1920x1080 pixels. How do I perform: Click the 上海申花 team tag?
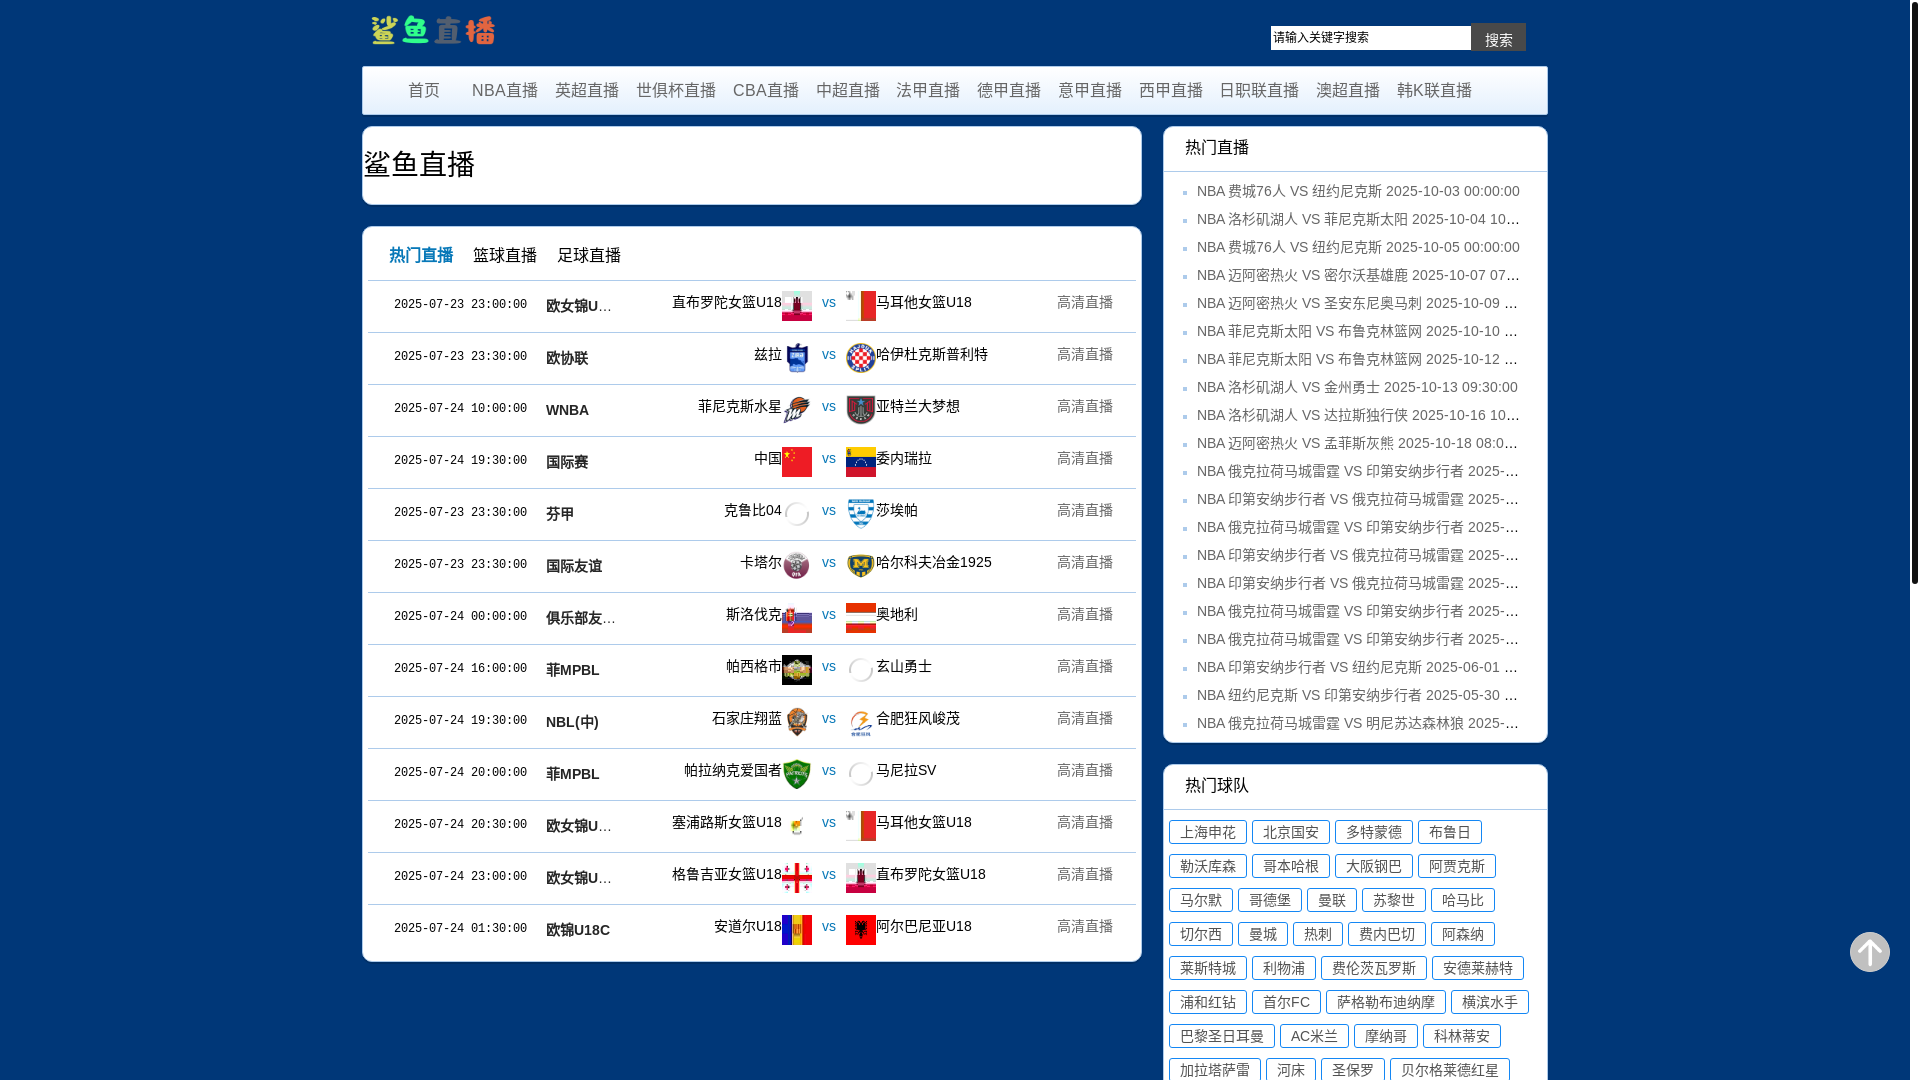pos(1207,832)
